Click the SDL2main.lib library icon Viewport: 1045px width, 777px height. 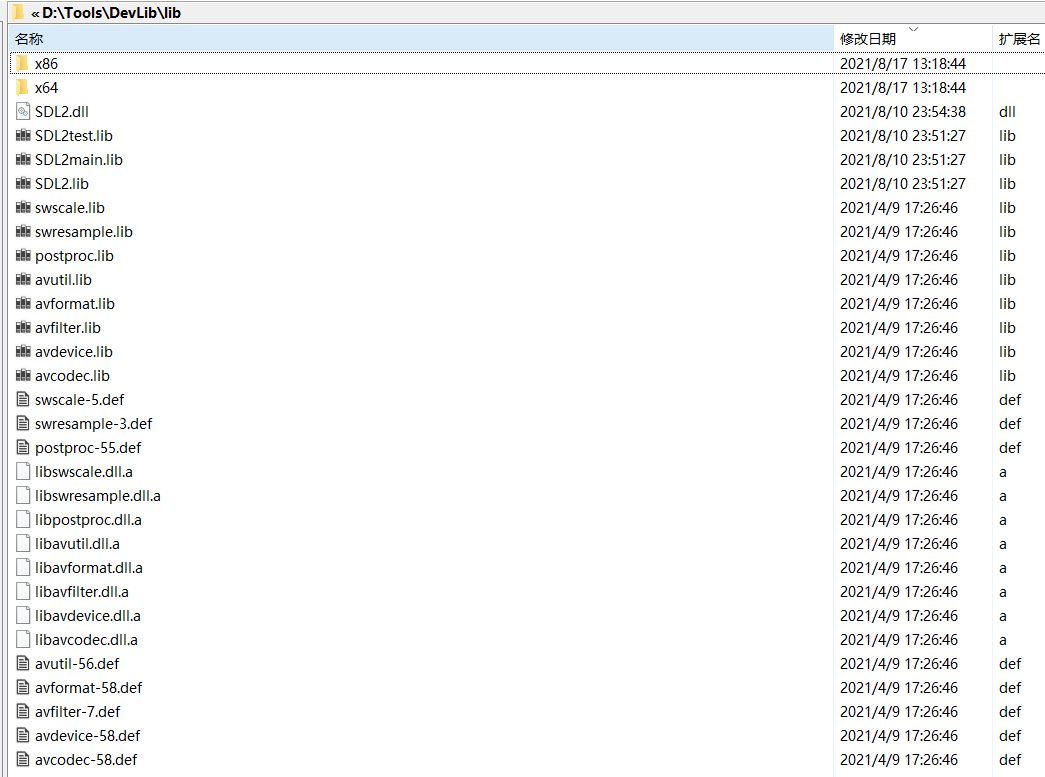click(x=22, y=159)
